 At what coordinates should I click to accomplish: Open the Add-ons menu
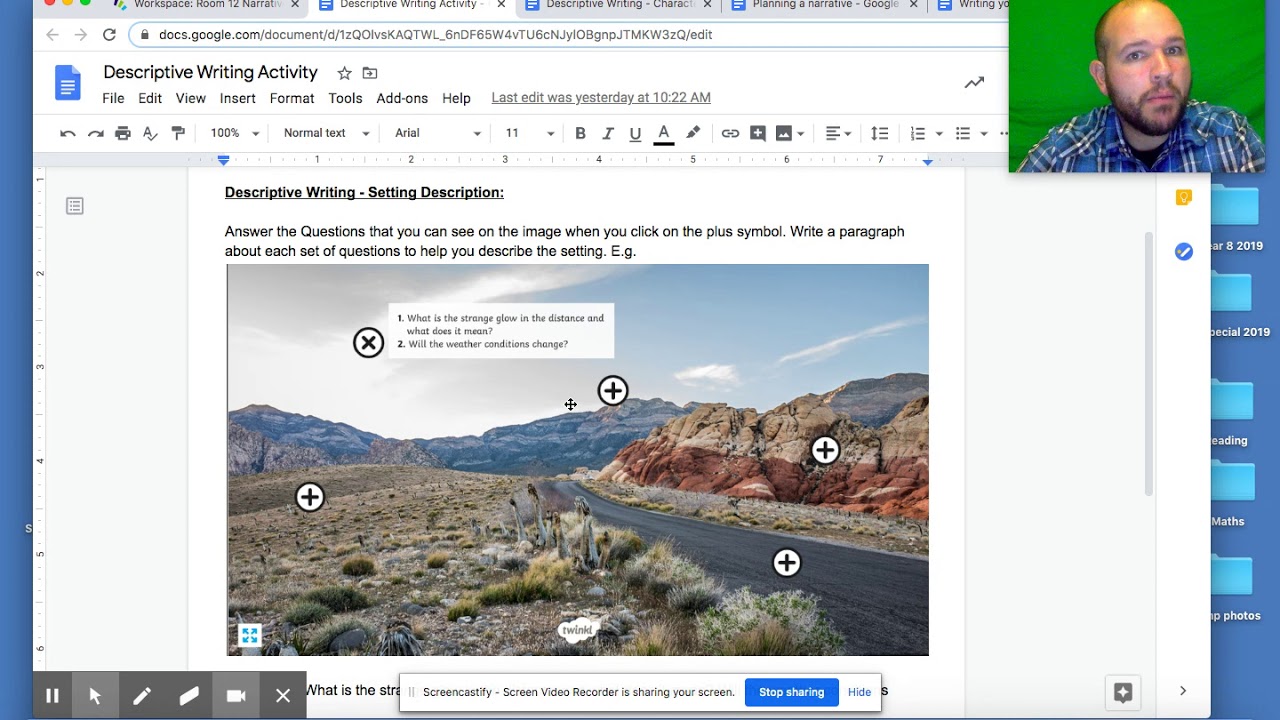(x=402, y=98)
